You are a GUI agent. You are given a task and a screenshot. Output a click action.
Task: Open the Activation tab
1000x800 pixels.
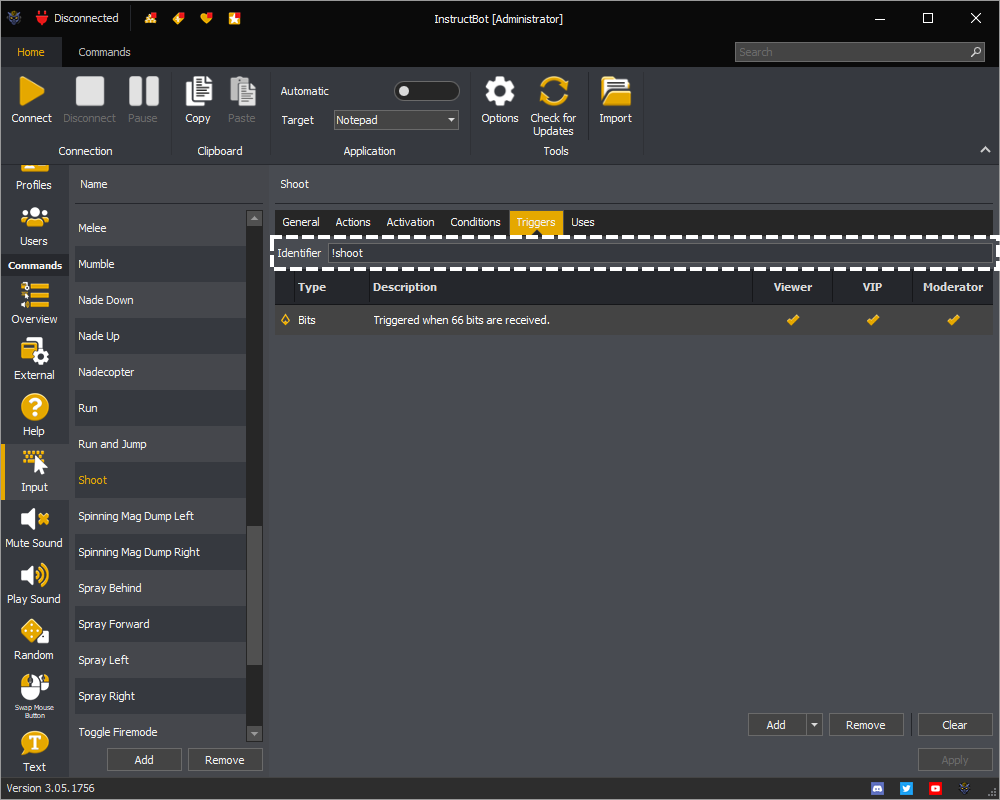(410, 222)
